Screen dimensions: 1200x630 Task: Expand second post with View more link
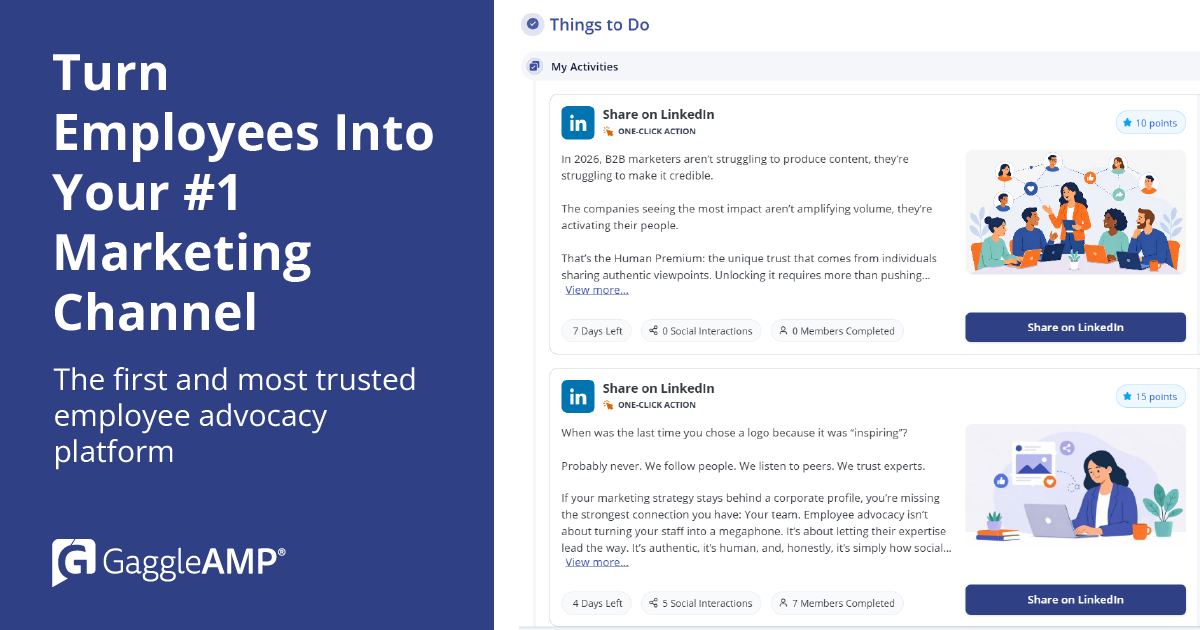[x=597, y=562]
